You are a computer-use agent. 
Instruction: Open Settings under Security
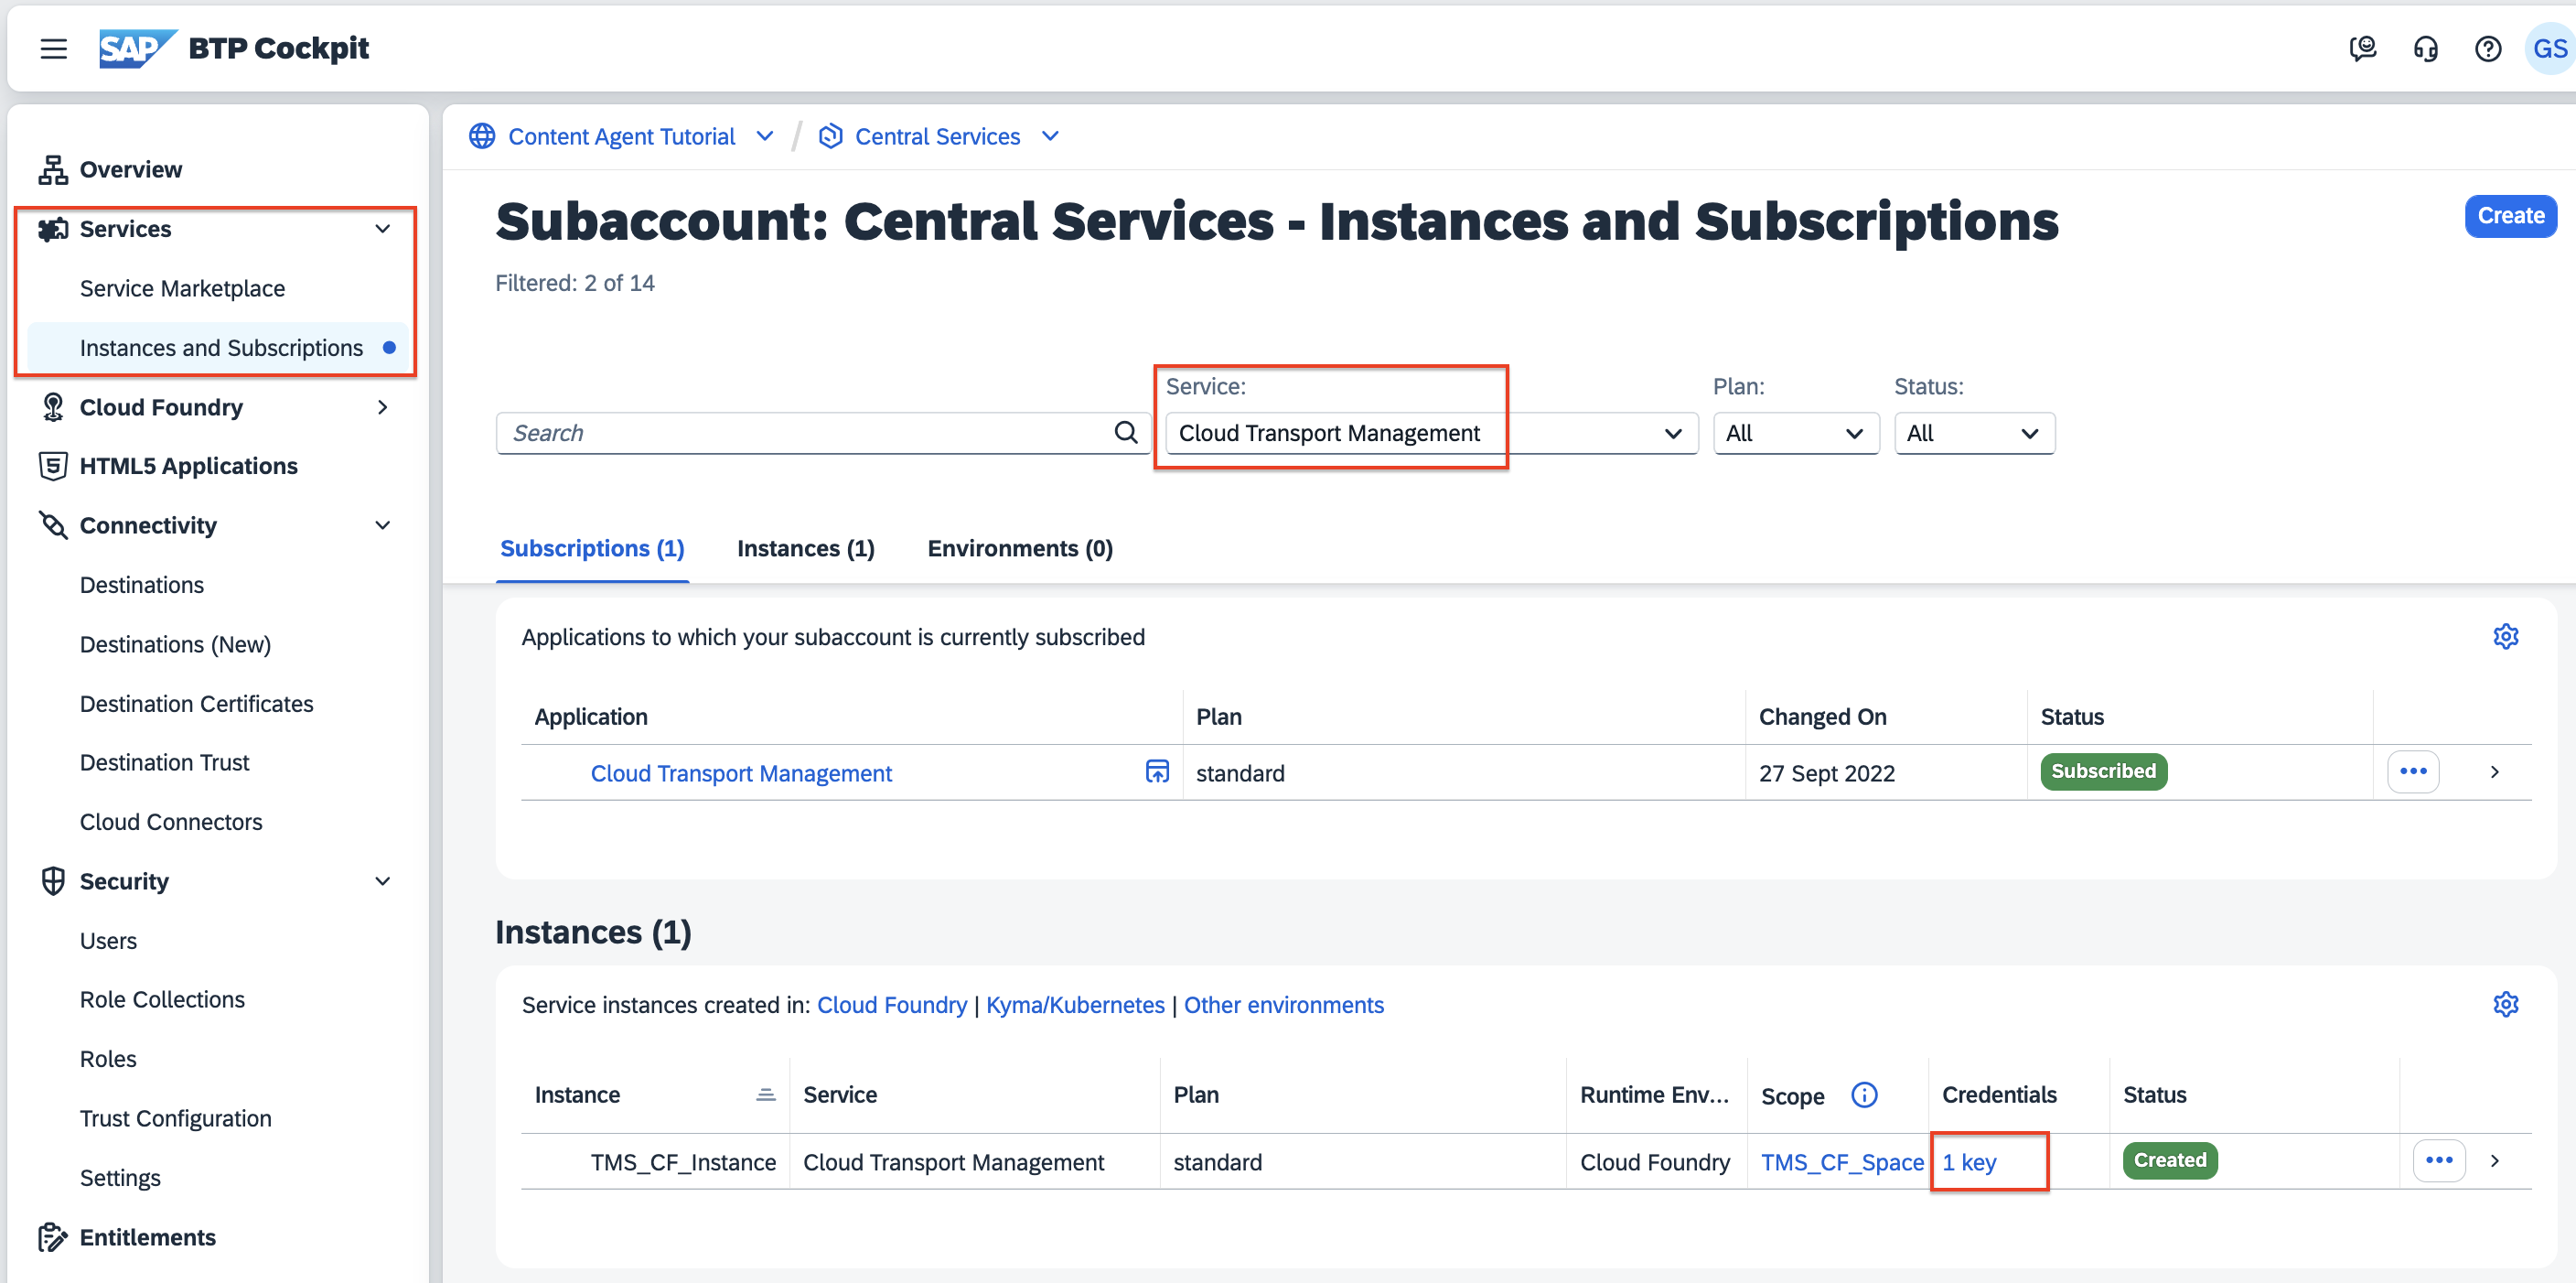point(120,1177)
